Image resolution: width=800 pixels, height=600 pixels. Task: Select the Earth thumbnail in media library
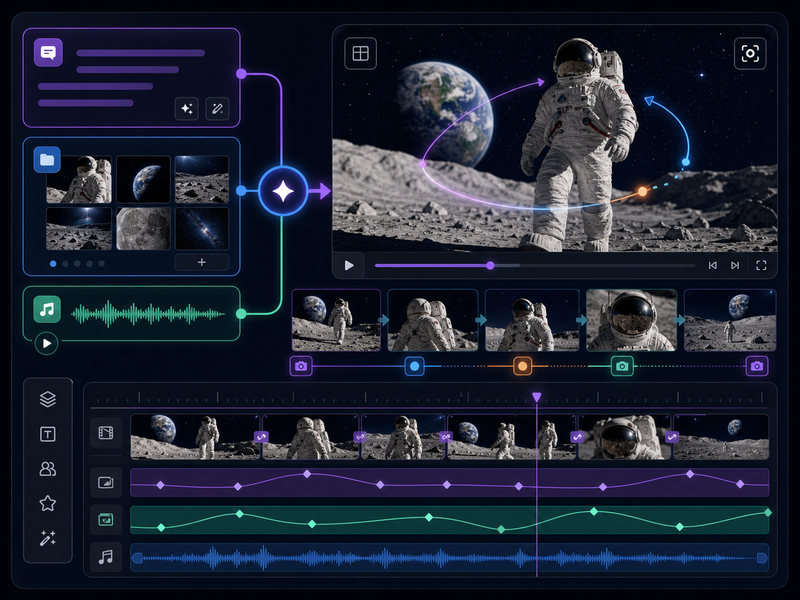tap(143, 180)
